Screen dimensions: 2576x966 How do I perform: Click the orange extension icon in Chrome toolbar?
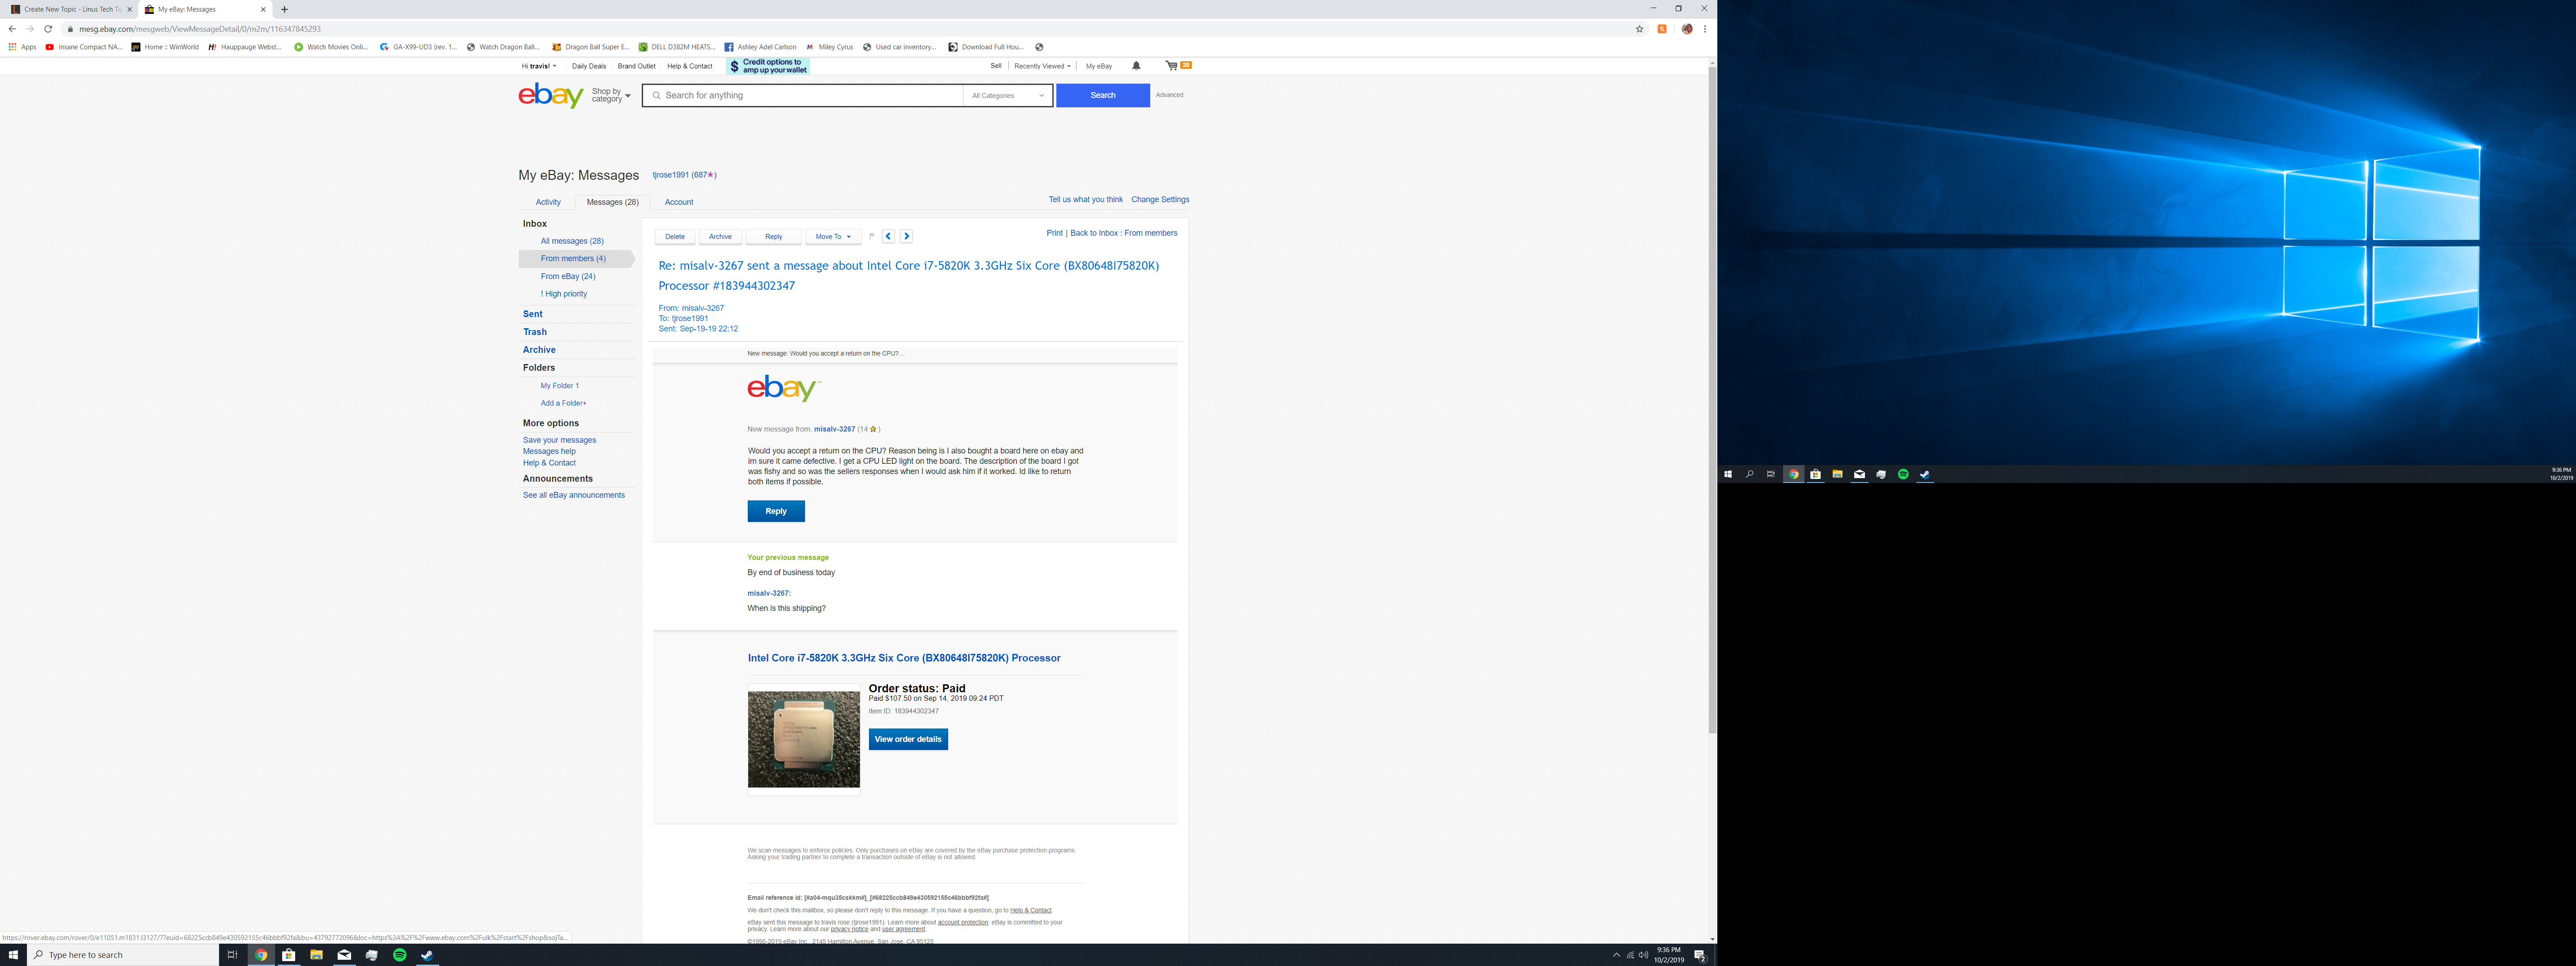1662,29
